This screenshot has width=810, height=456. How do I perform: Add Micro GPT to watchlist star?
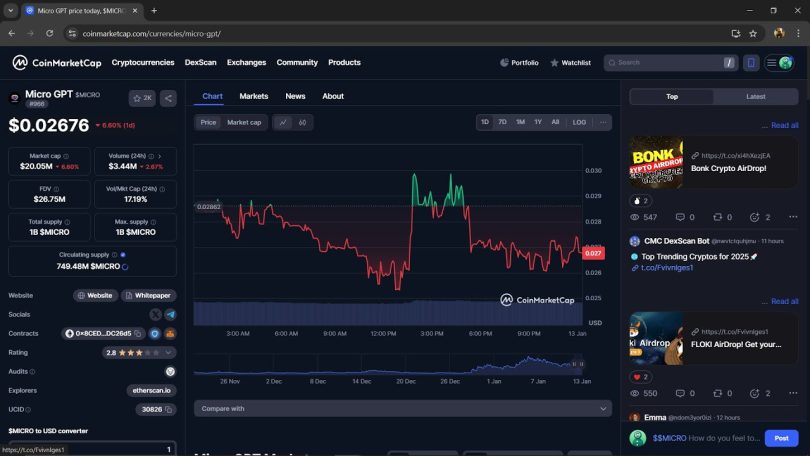click(x=142, y=98)
